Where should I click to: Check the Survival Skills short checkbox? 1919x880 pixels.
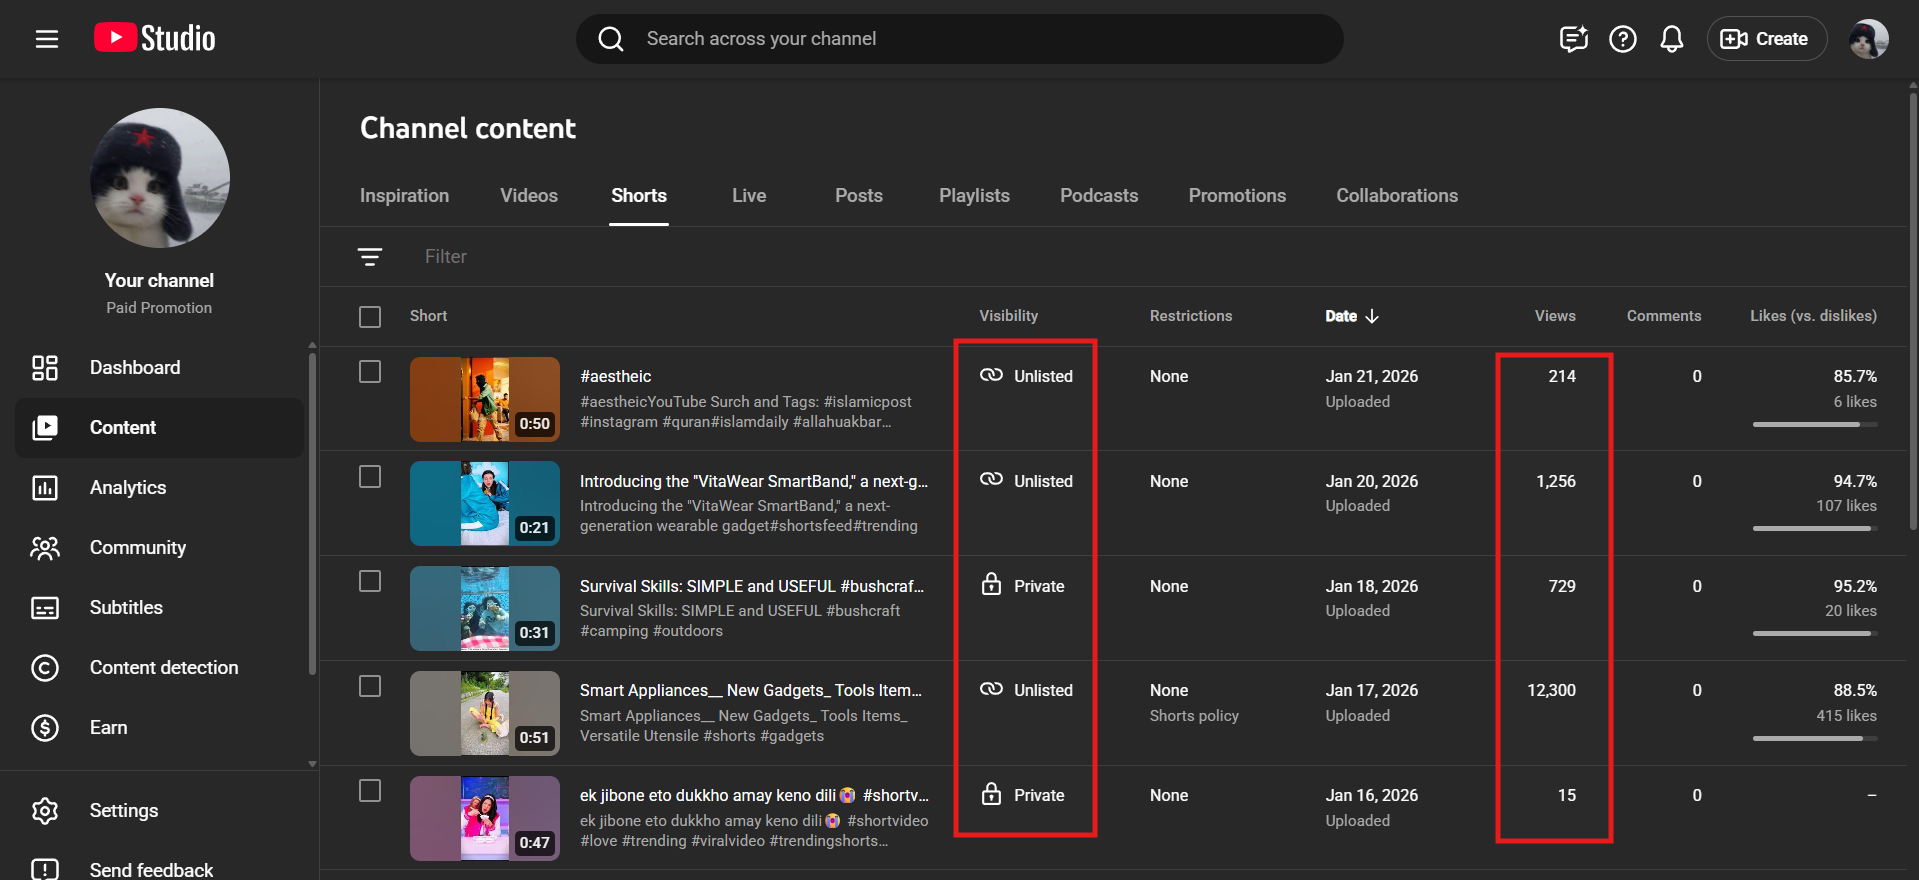pos(370,582)
